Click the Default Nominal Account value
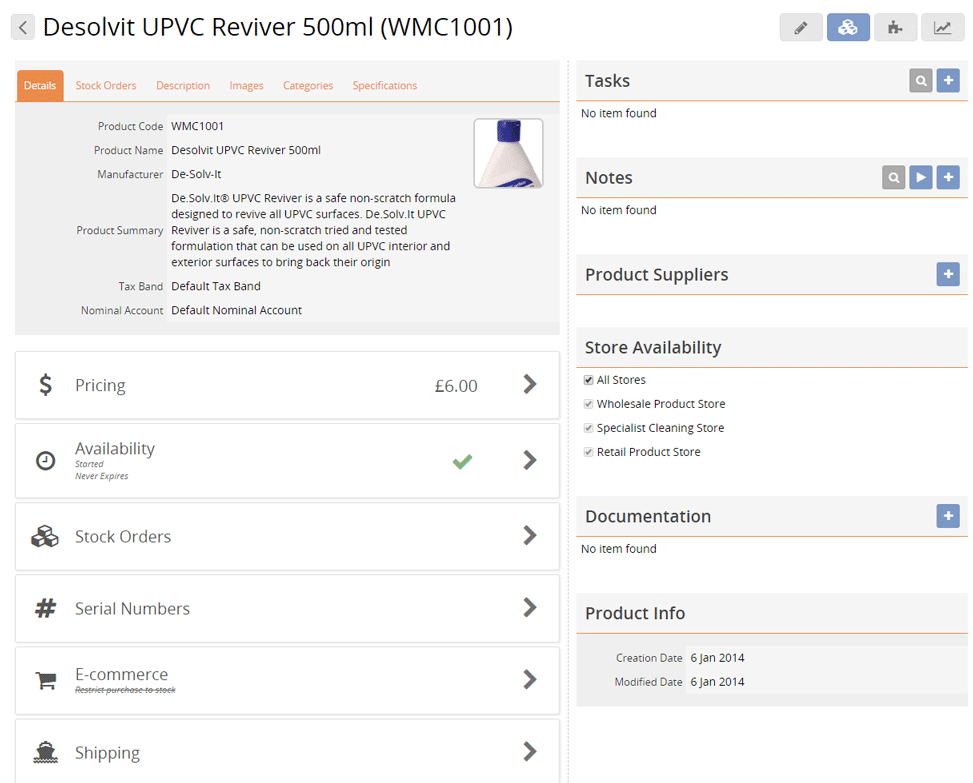The image size is (973, 783). click(236, 310)
